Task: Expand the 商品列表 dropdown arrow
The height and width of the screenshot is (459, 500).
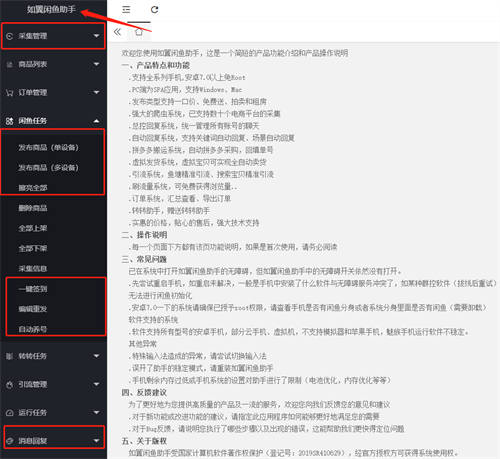Action: pos(96,64)
